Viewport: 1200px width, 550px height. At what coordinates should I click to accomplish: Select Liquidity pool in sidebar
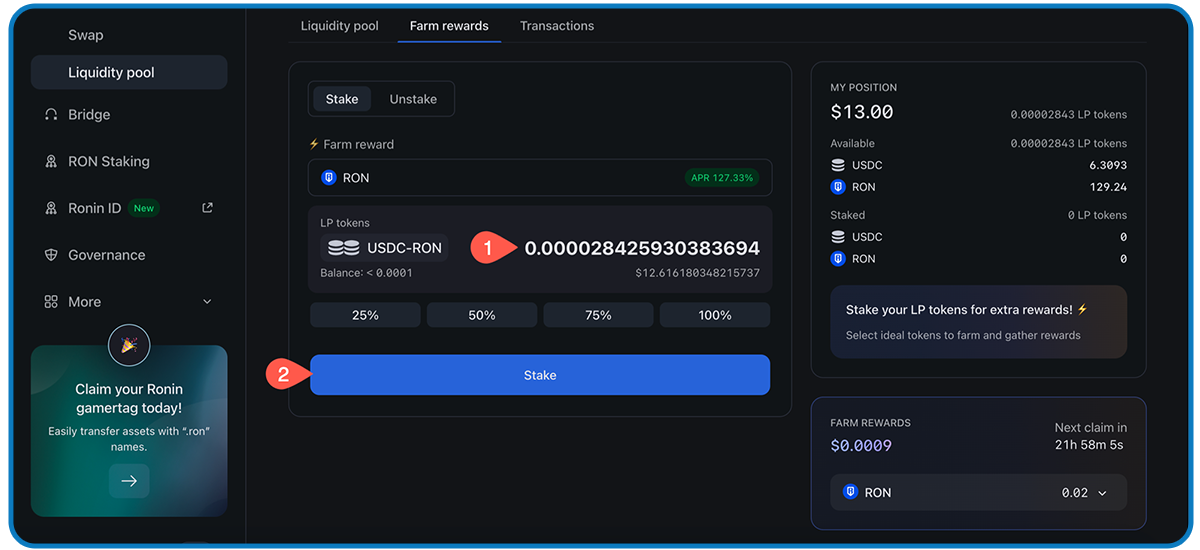pos(129,72)
